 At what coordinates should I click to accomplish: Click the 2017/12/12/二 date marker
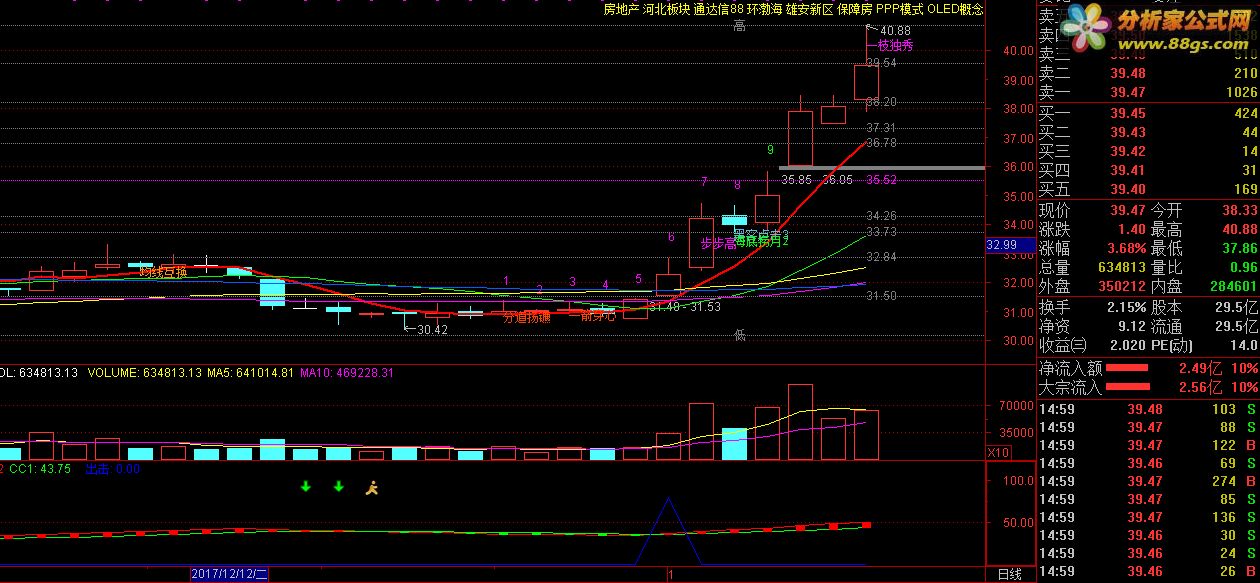tap(230, 574)
